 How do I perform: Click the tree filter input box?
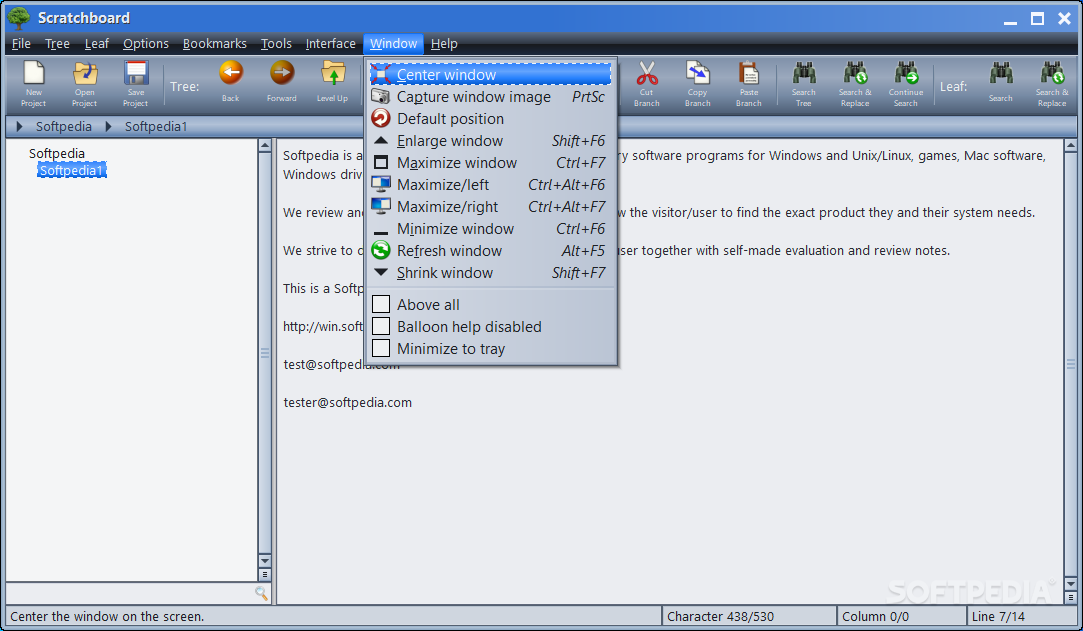click(x=130, y=592)
